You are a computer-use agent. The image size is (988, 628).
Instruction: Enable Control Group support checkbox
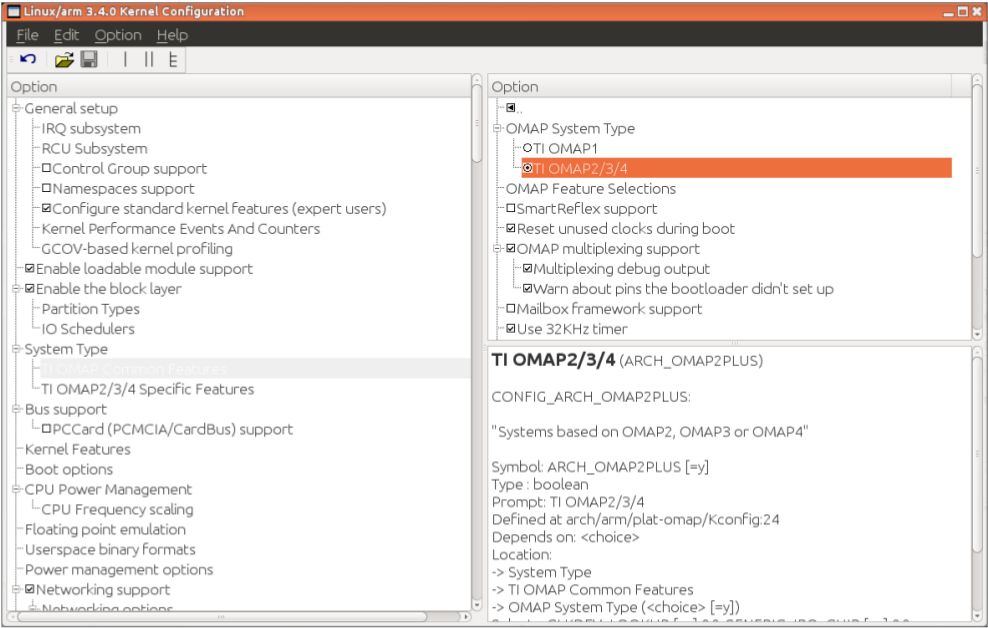point(46,169)
